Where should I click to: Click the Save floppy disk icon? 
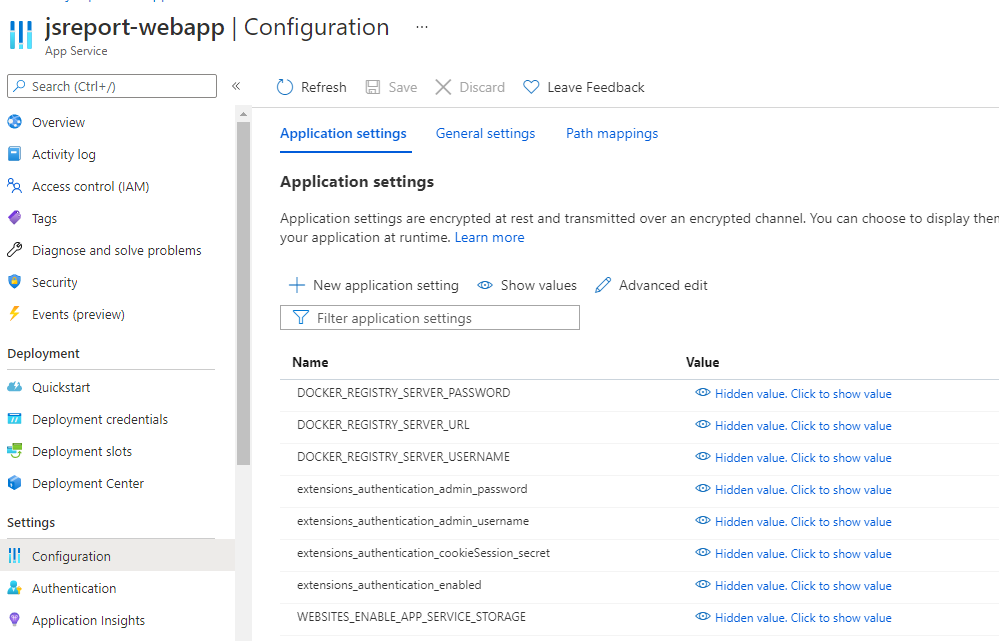373,87
